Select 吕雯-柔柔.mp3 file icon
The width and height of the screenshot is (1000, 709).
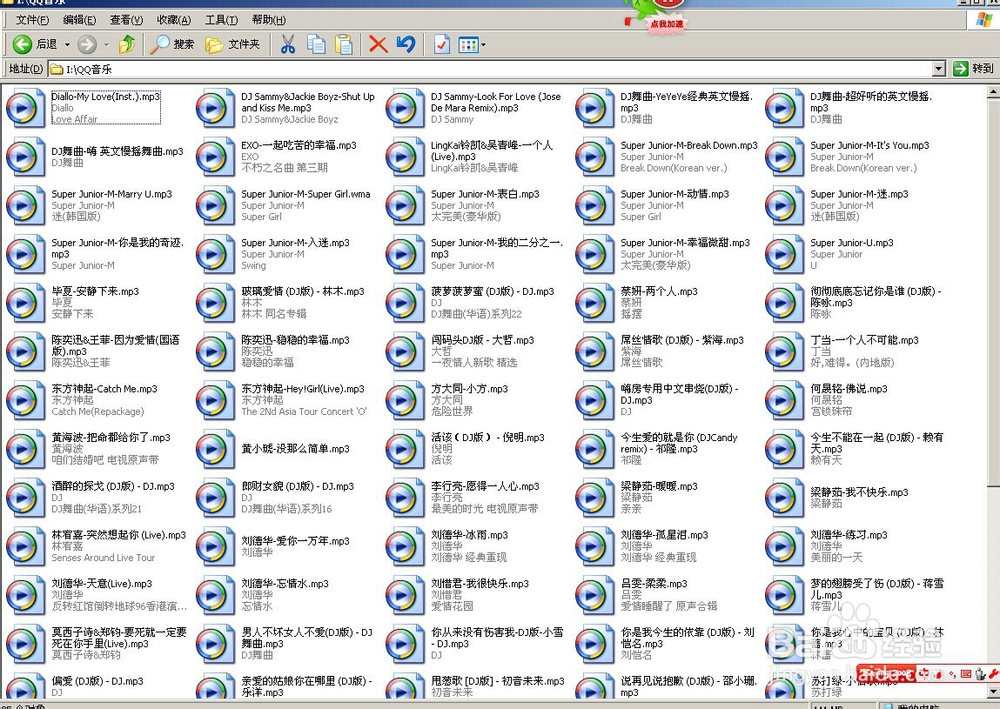[594, 594]
